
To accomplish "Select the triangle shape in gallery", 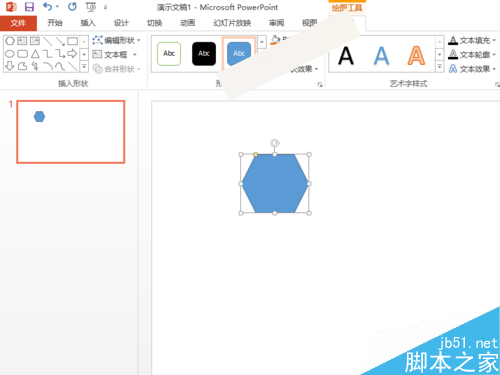I will 35,54.
